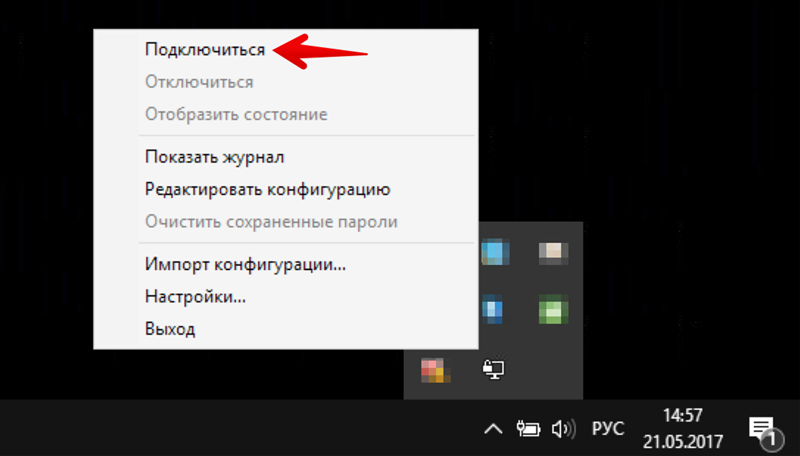
Task: Click the OpenVPN monitor-with-lock tray icon
Action: 493,369
